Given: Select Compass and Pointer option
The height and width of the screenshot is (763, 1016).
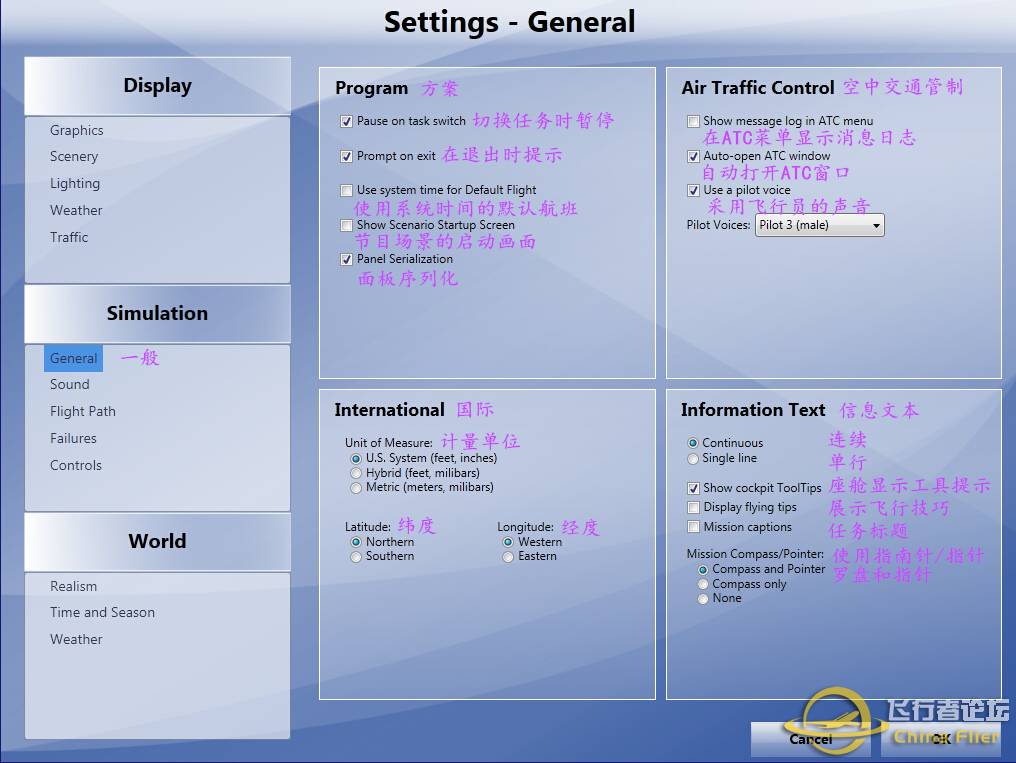Looking at the screenshot, I should pos(703,570).
